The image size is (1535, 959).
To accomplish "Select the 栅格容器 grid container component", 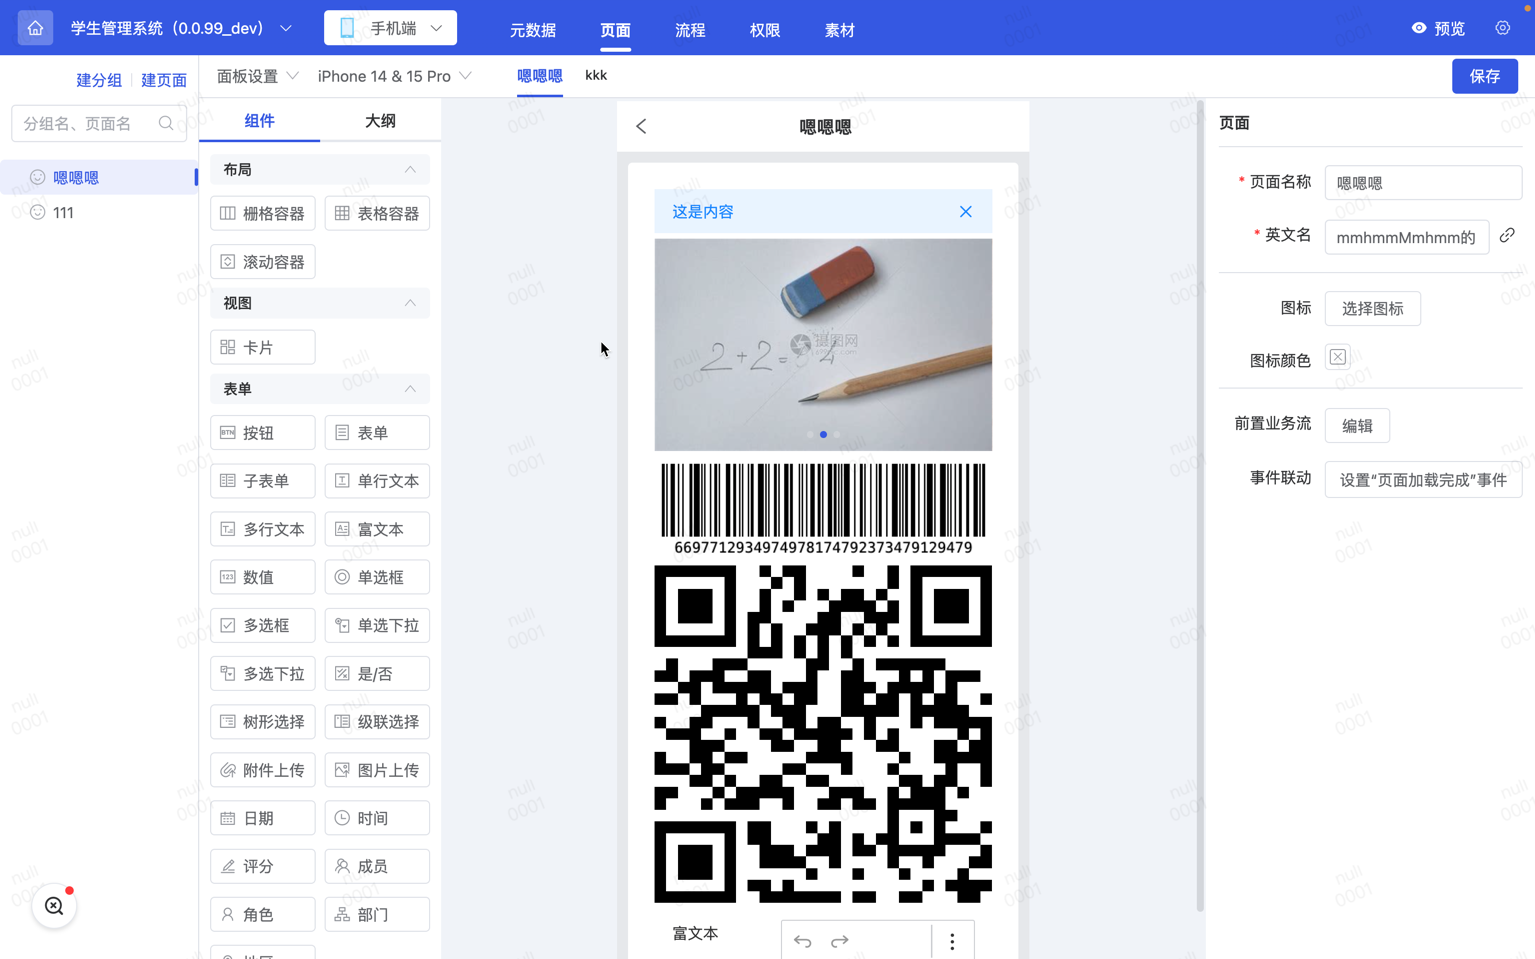I will pyautogui.click(x=263, y=213).
